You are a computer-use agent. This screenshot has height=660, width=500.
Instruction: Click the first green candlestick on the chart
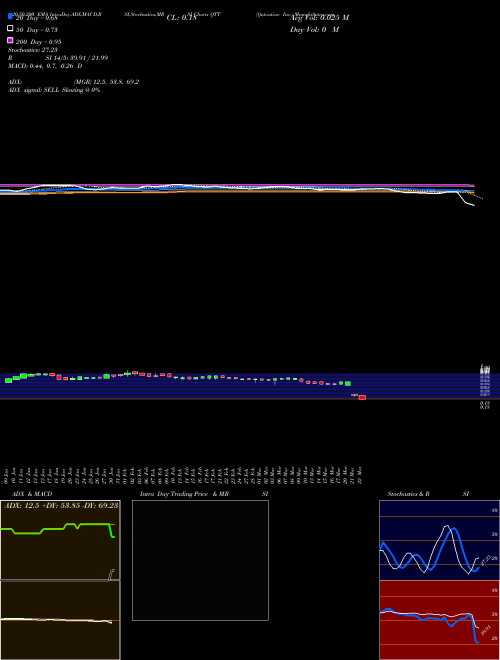[x=8, y=380]
